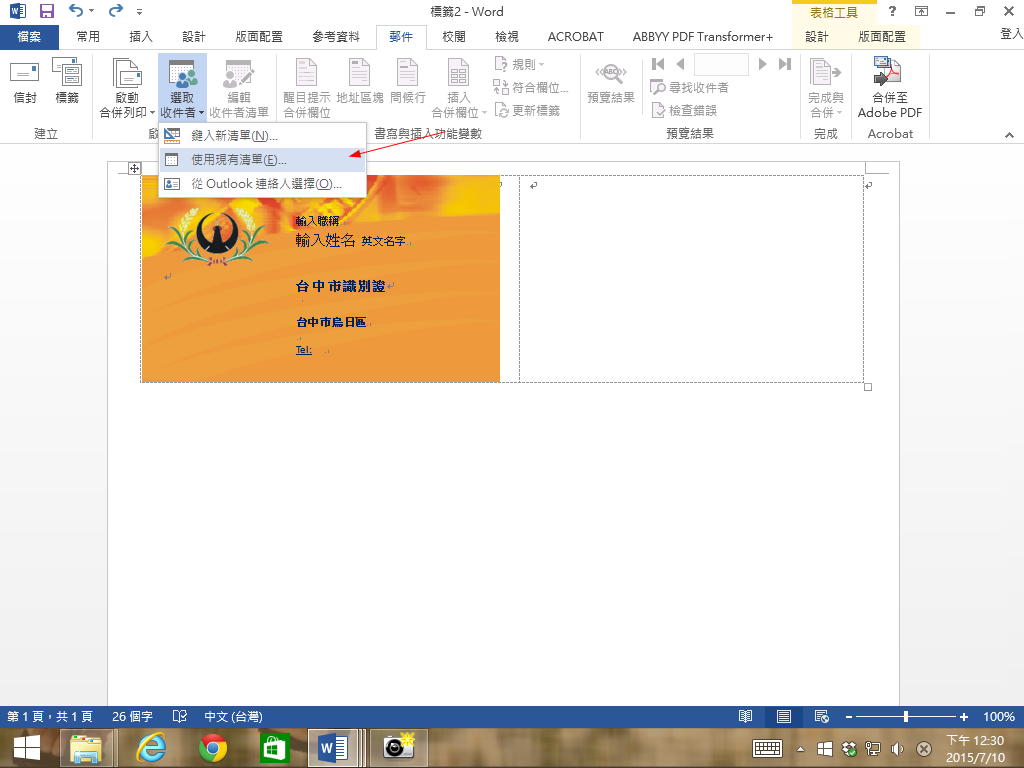Click the empty right label cell
Viewport: 1024px width, 768px height.
(692, 279)
